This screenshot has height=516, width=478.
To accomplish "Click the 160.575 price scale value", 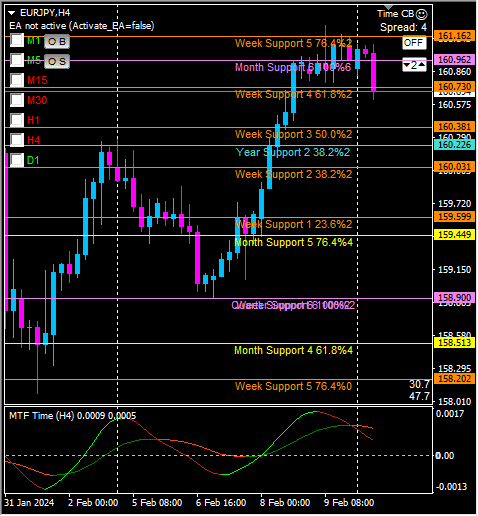I will 454,105.
